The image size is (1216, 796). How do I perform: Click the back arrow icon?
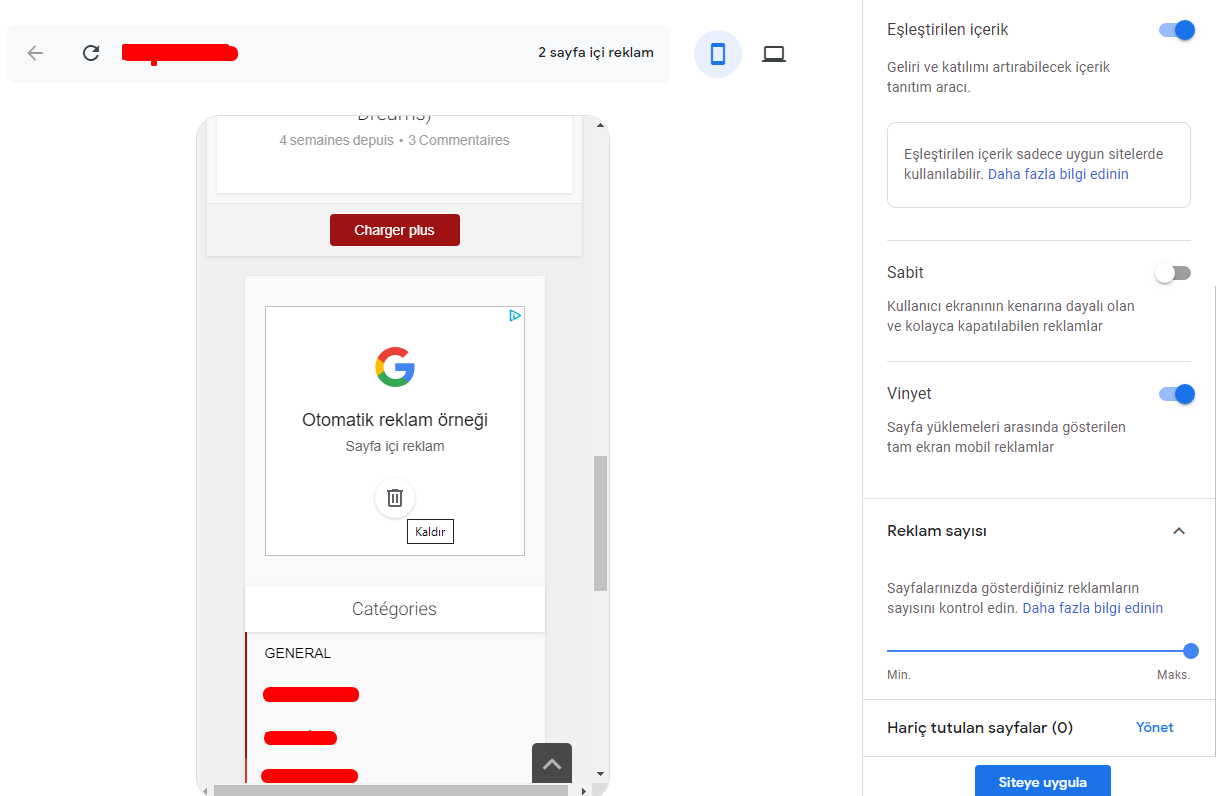[x=35, y=53]
